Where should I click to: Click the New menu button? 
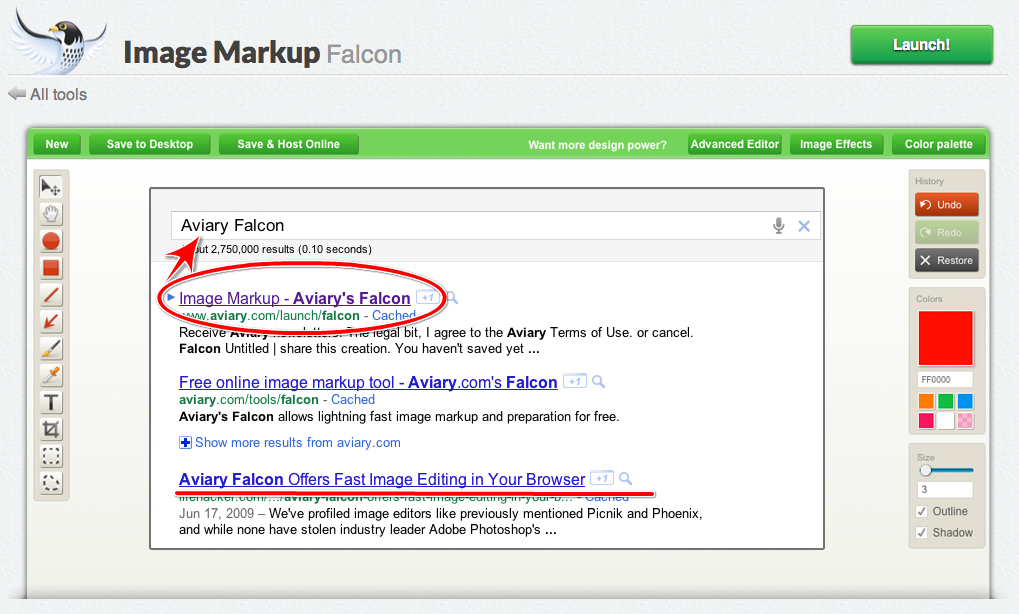(57, 144)
